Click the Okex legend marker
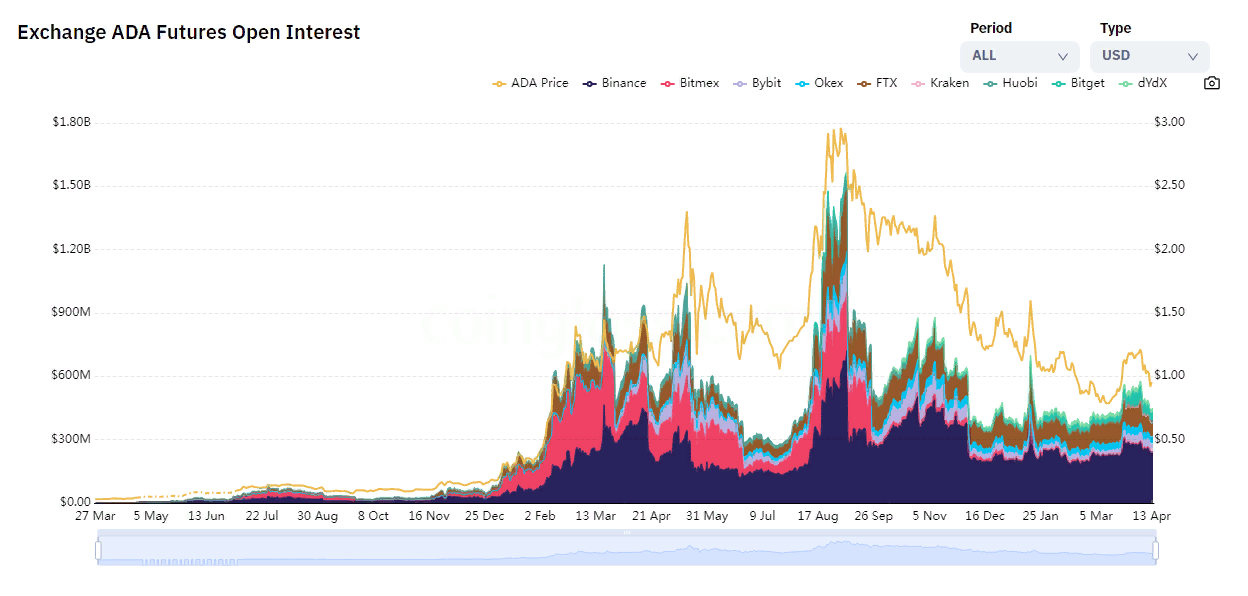Screen dimensions: 1248x596 point(800,83)
